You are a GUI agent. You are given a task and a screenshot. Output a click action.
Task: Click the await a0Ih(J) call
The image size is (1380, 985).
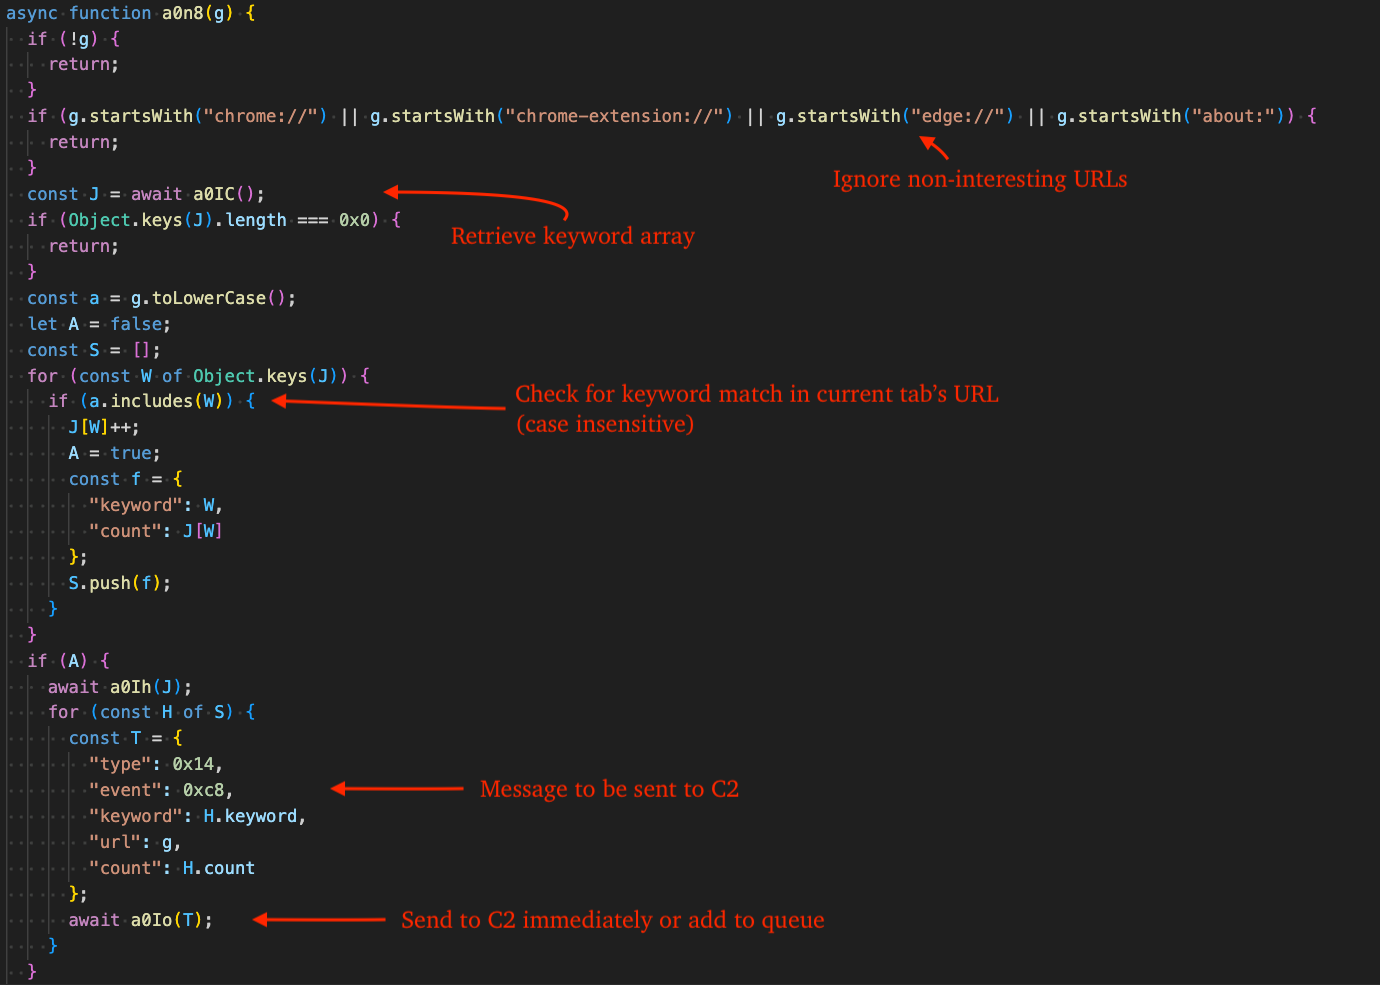point(119,687)
